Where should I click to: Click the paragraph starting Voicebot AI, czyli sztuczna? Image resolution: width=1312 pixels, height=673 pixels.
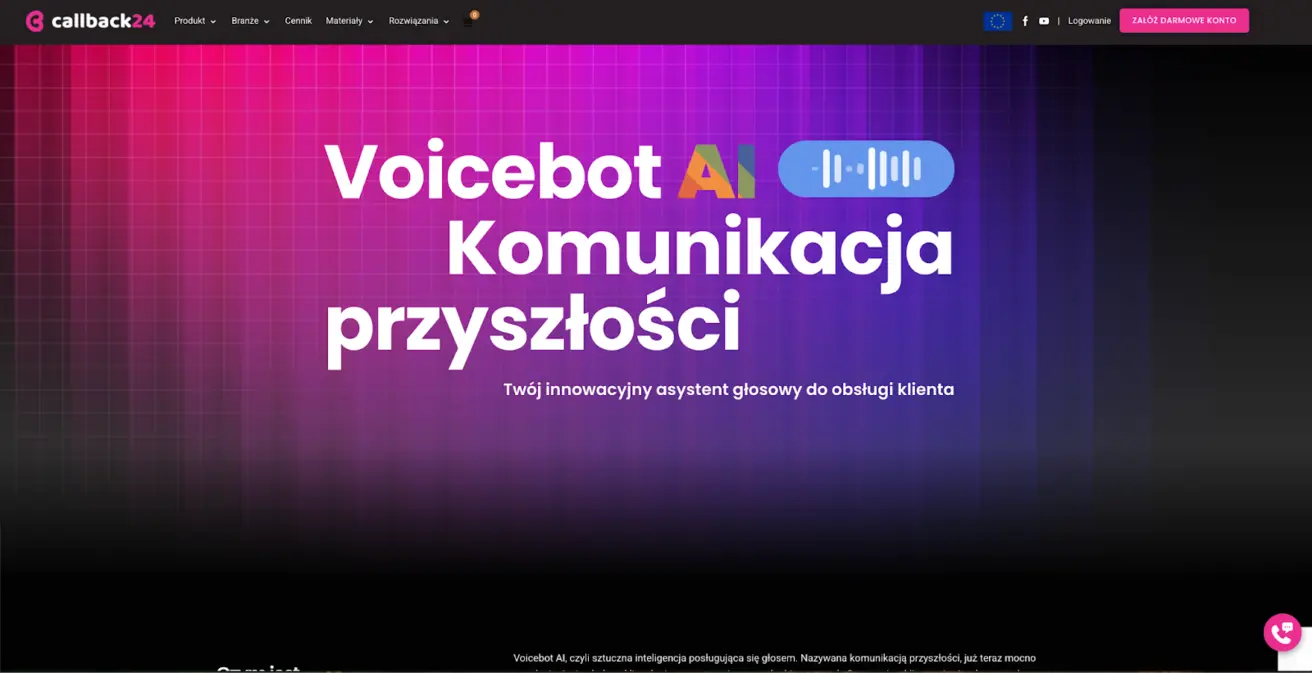774,662
